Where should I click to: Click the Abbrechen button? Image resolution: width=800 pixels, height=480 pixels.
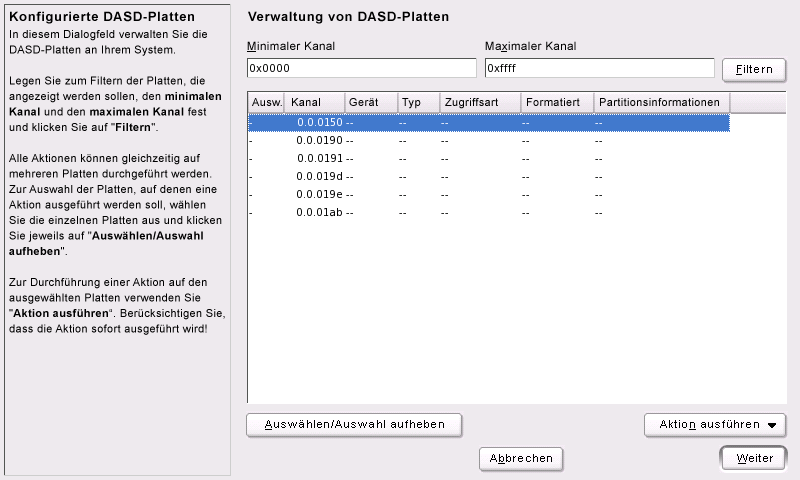click(x=521, y=458)
